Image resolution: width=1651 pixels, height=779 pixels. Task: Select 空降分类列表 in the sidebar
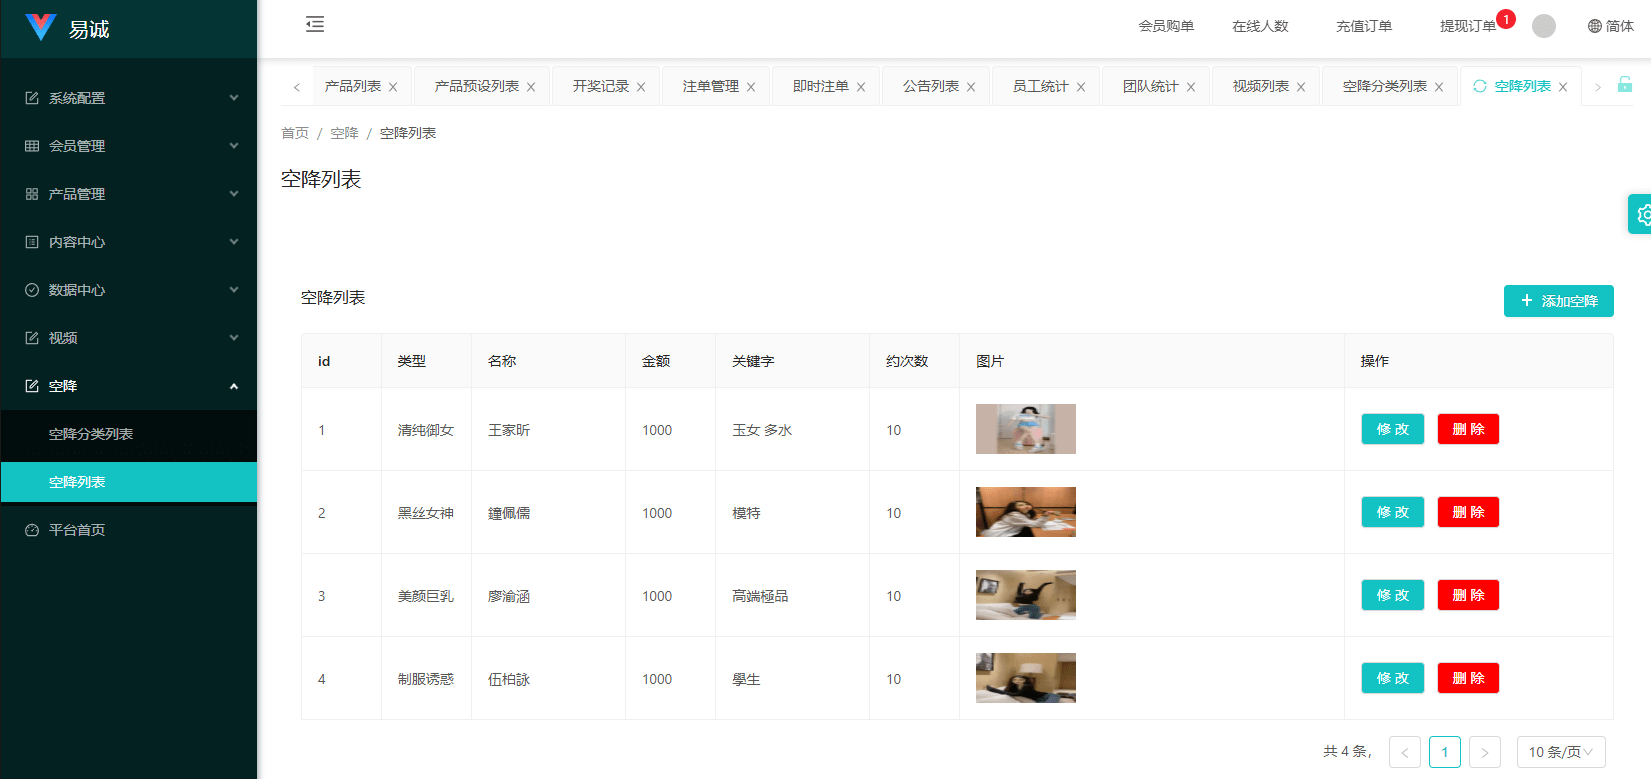tap(91, 434)
